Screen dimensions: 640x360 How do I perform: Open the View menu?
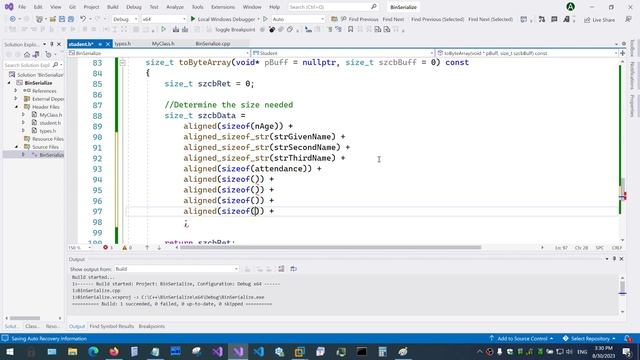click(x=56, y=7)
